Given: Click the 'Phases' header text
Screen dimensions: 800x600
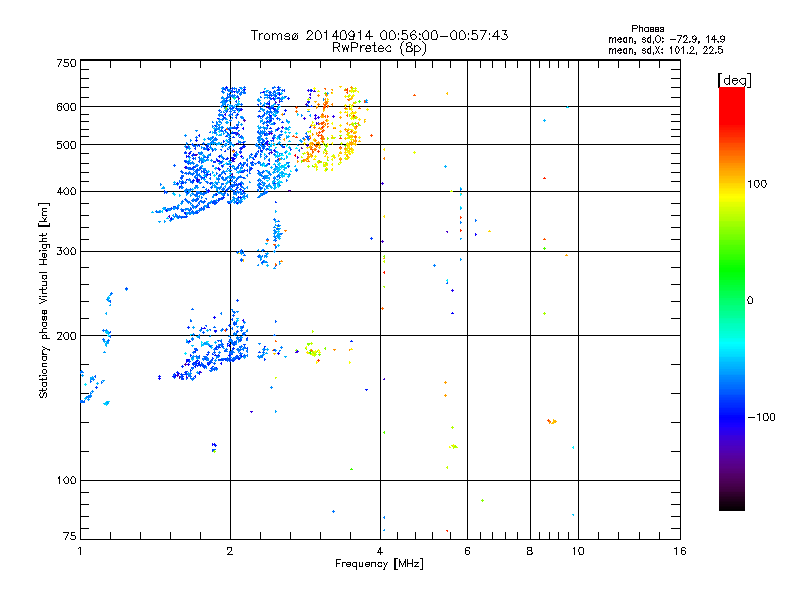Looking at the screenshot, I should tap(647, 29).
